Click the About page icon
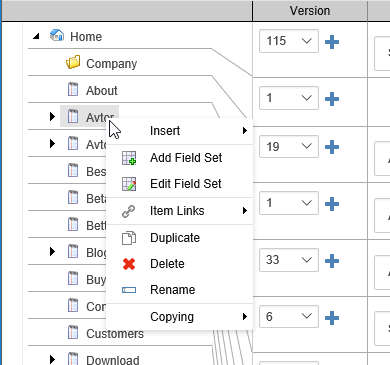The width and height of the screenshot is (390, 365). point(73,89)
